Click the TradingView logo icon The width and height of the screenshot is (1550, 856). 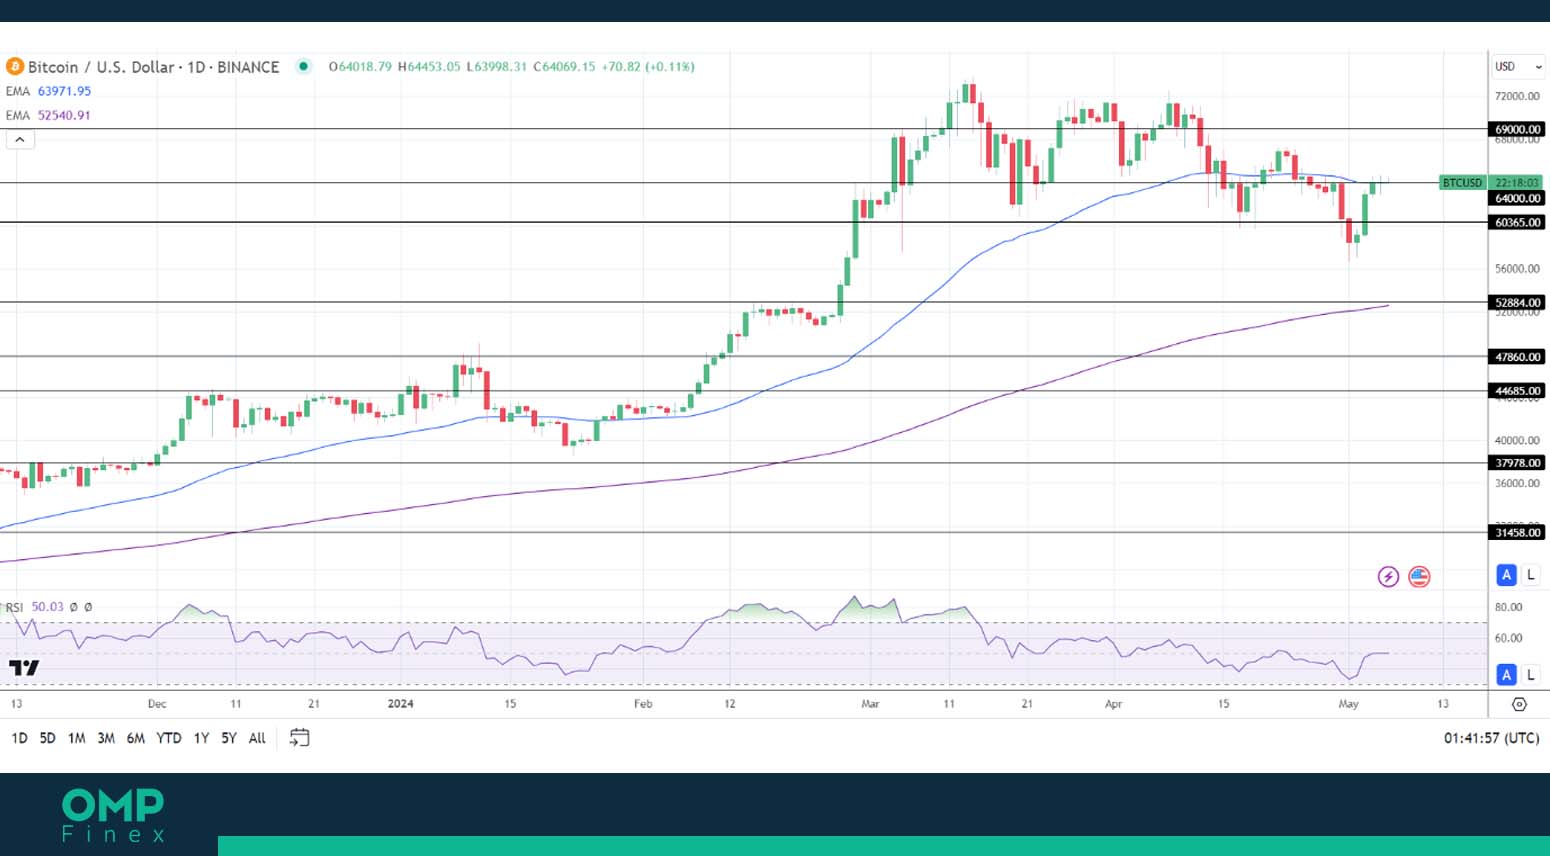(x=24, y=668)
